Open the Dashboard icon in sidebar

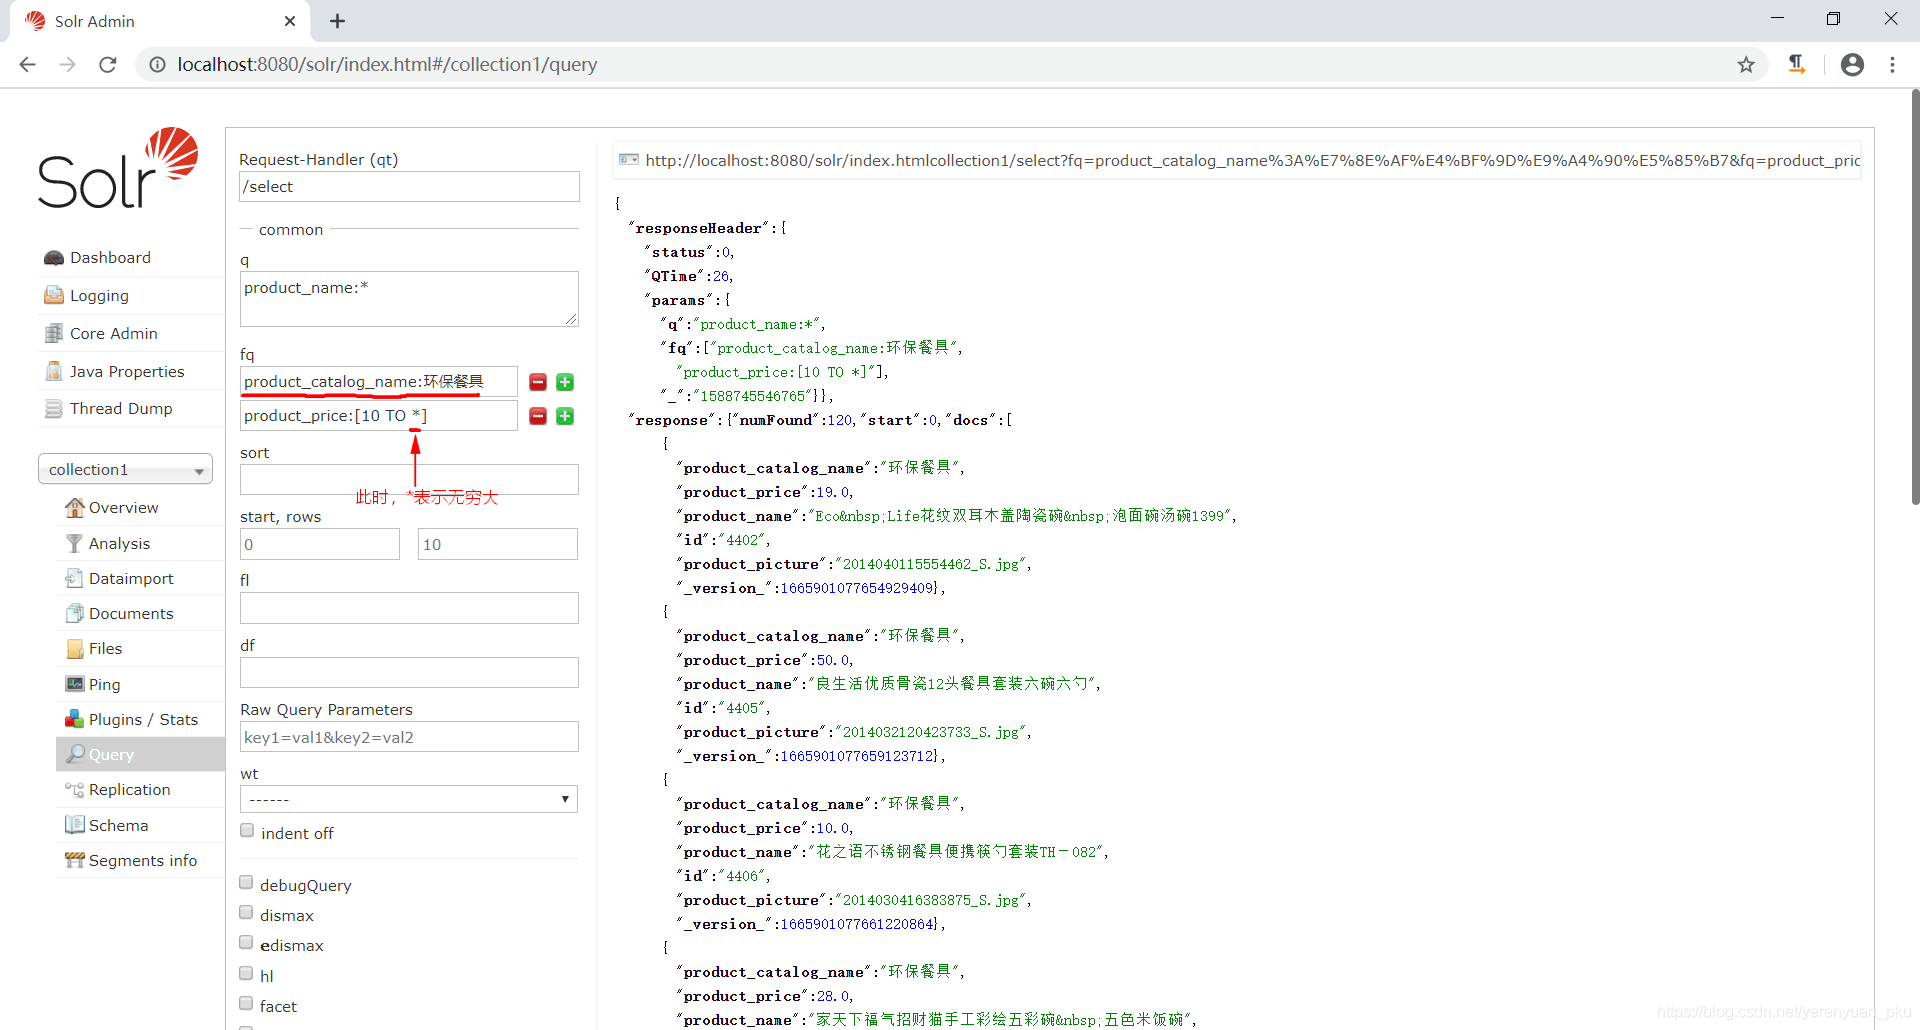click(54, 258)
